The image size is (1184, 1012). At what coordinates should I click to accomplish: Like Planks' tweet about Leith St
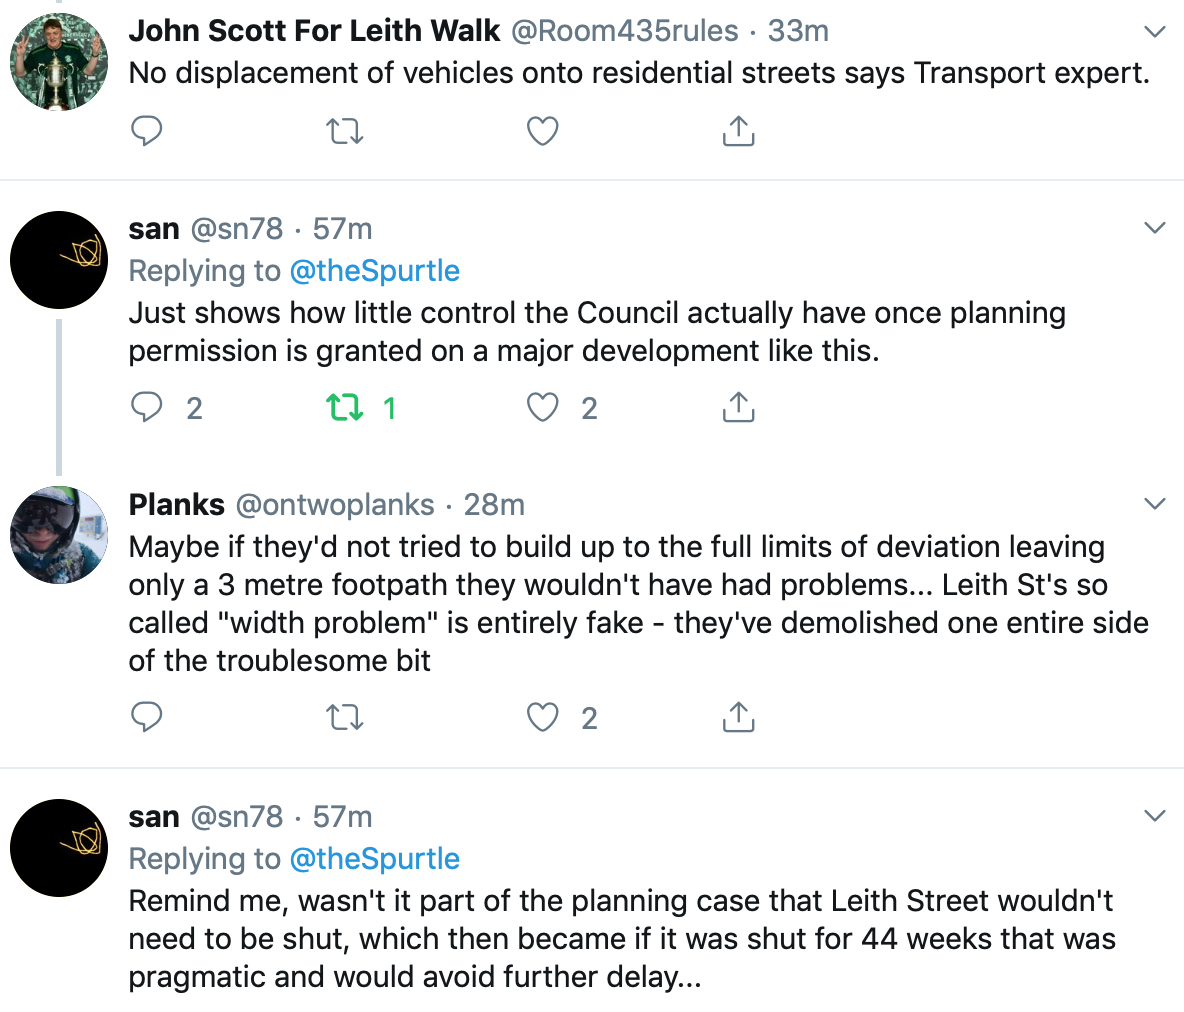click(x=542, y=717)
